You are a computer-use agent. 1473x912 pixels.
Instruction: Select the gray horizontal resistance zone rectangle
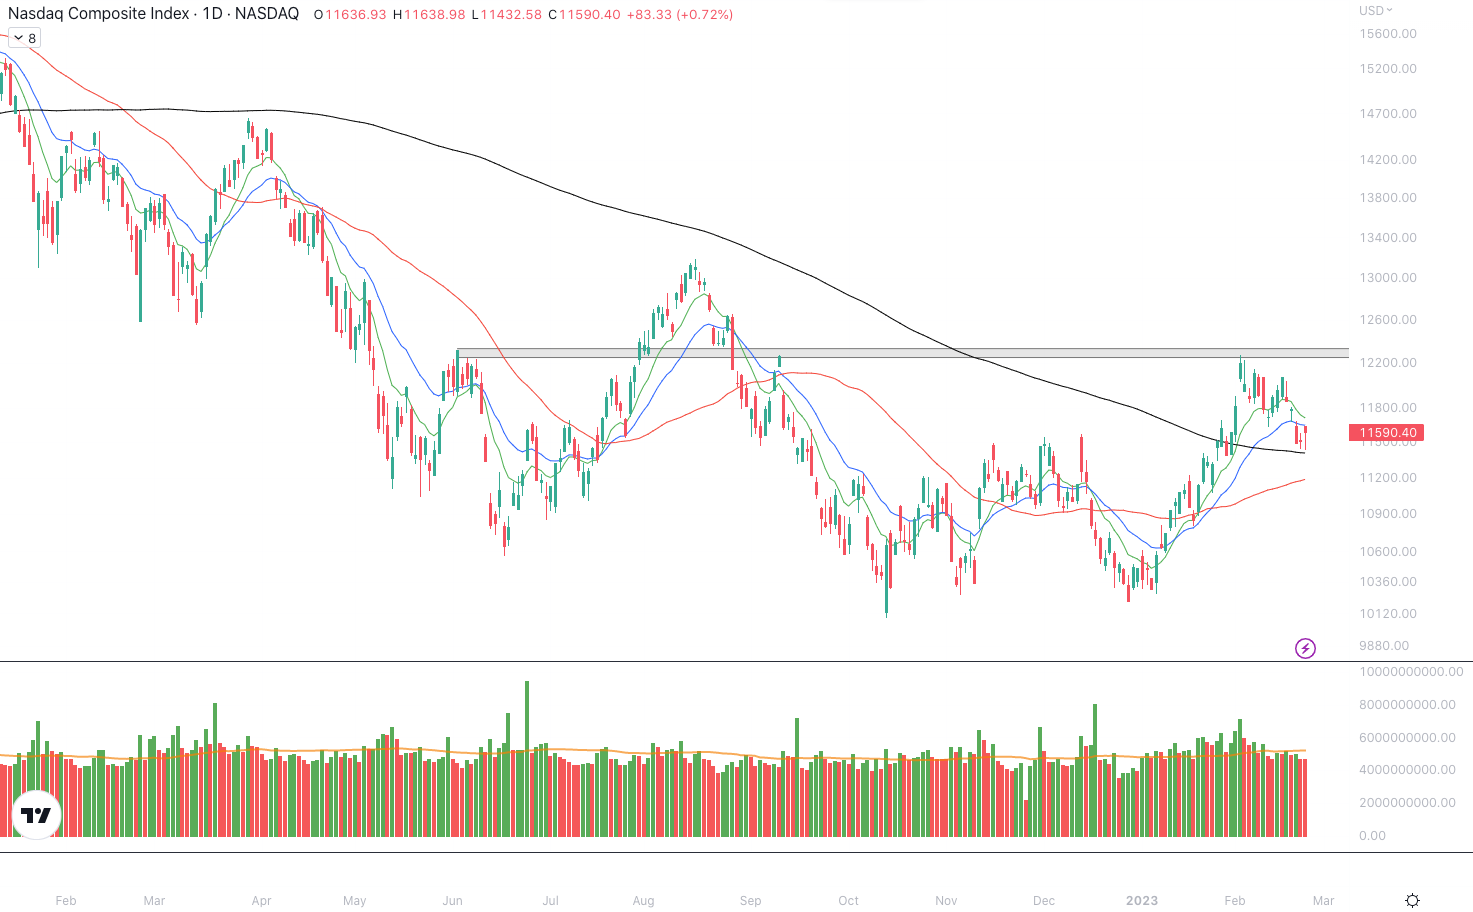pos(903,353)
